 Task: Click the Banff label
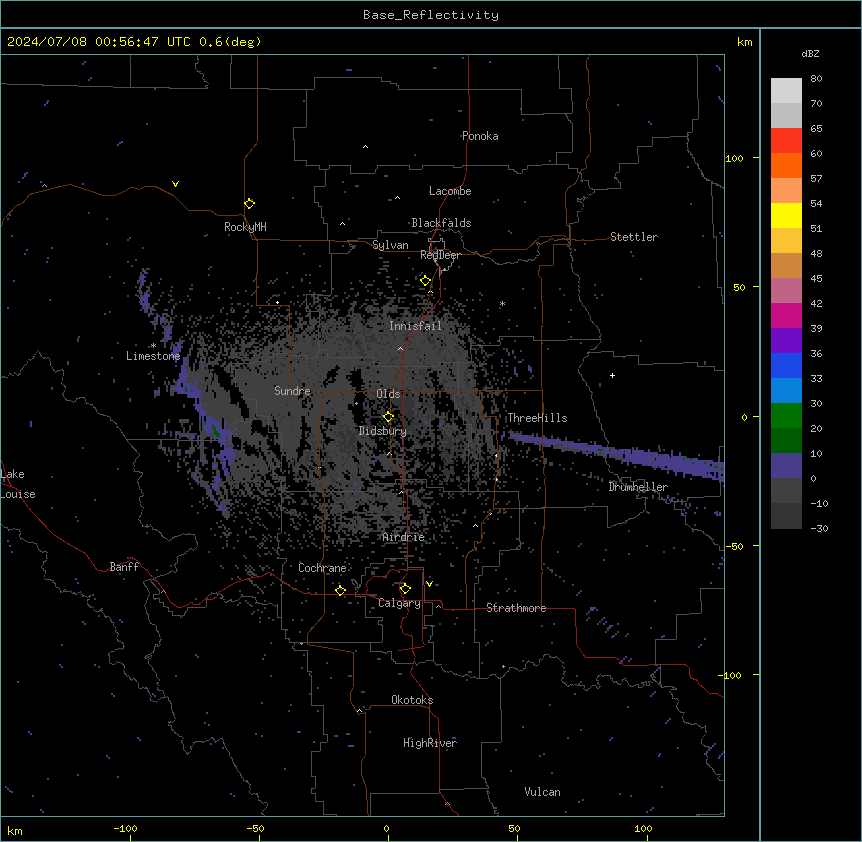pos(124,567)
